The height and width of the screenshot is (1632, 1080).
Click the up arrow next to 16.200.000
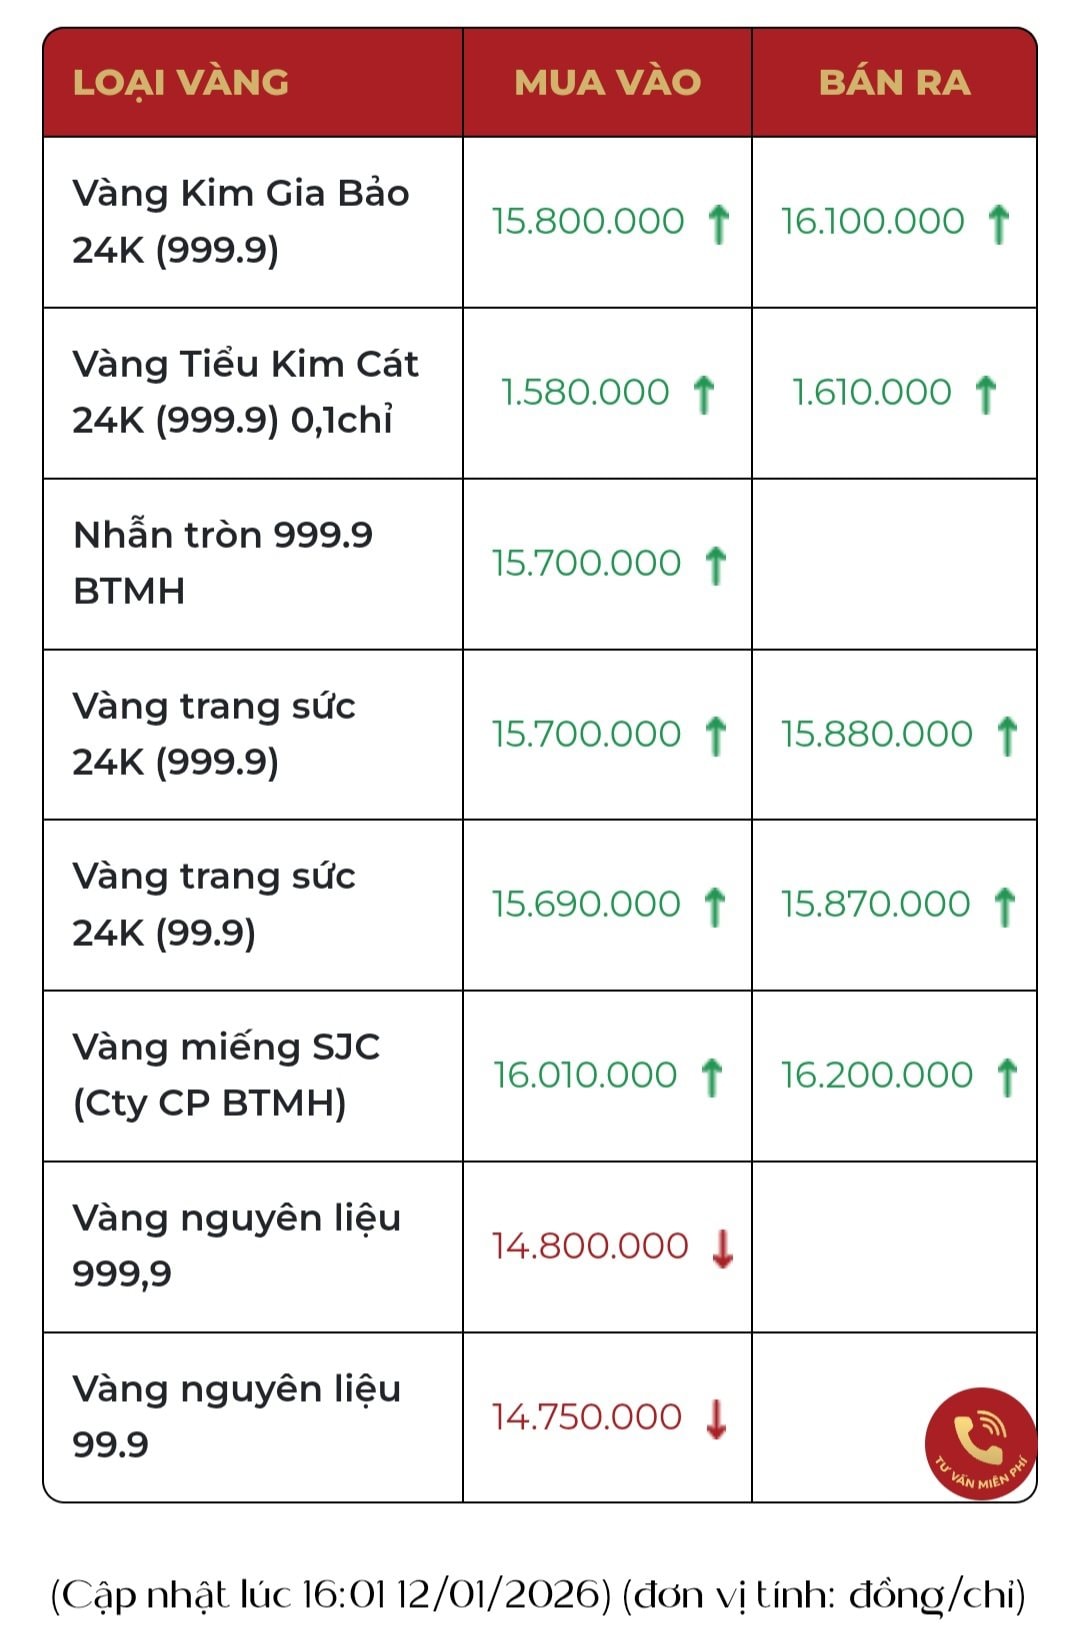1007,1077
